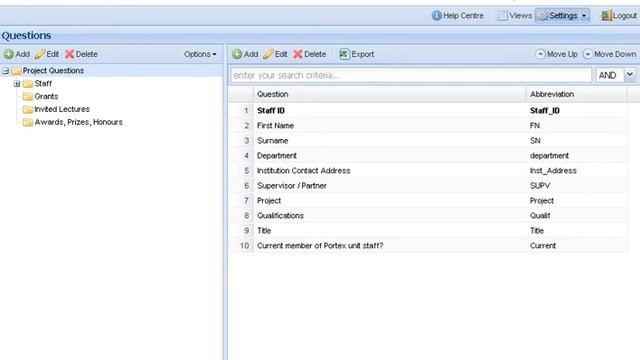Select the Staff ID question row
The image size is (640, 360).
[428, 111]
